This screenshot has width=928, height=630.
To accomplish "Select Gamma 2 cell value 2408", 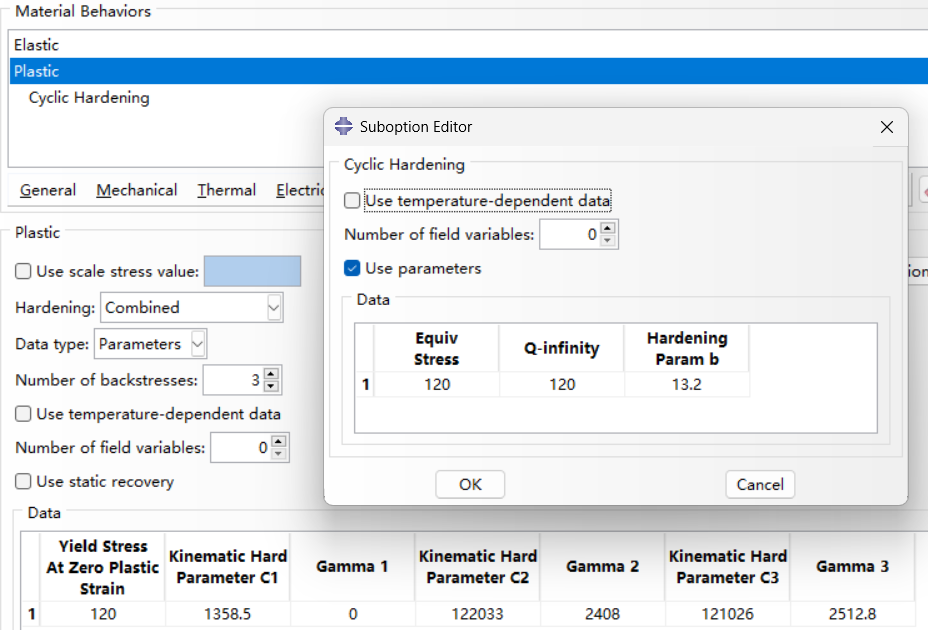I will (x=602, y=614).
